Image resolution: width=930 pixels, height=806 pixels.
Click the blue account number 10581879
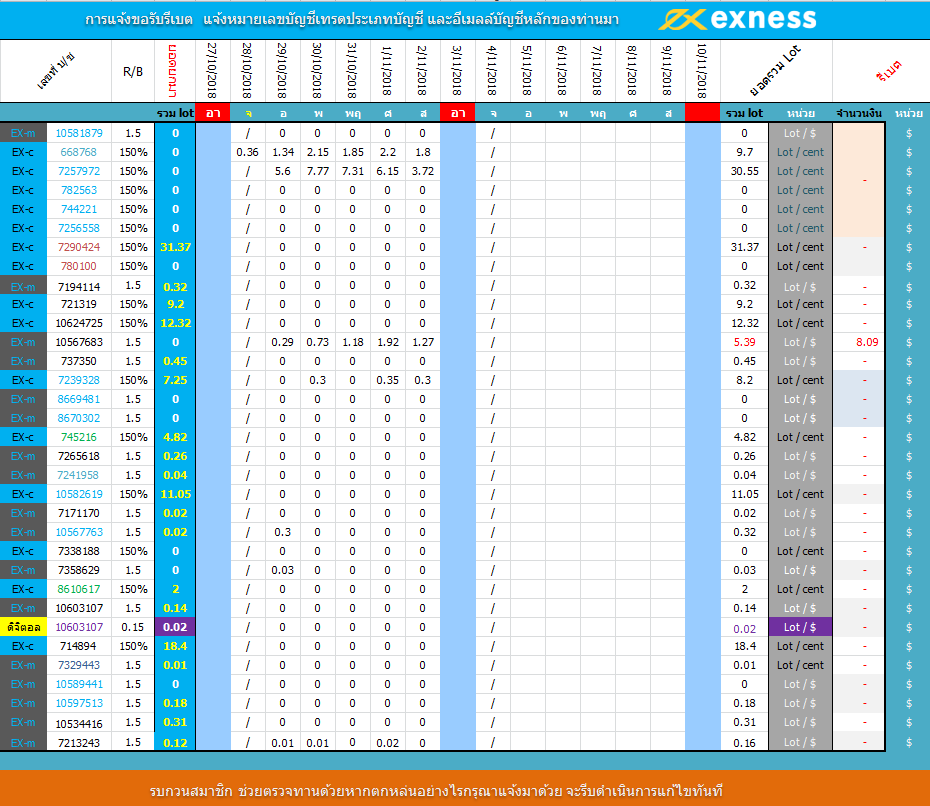click(x=78, y=133)
